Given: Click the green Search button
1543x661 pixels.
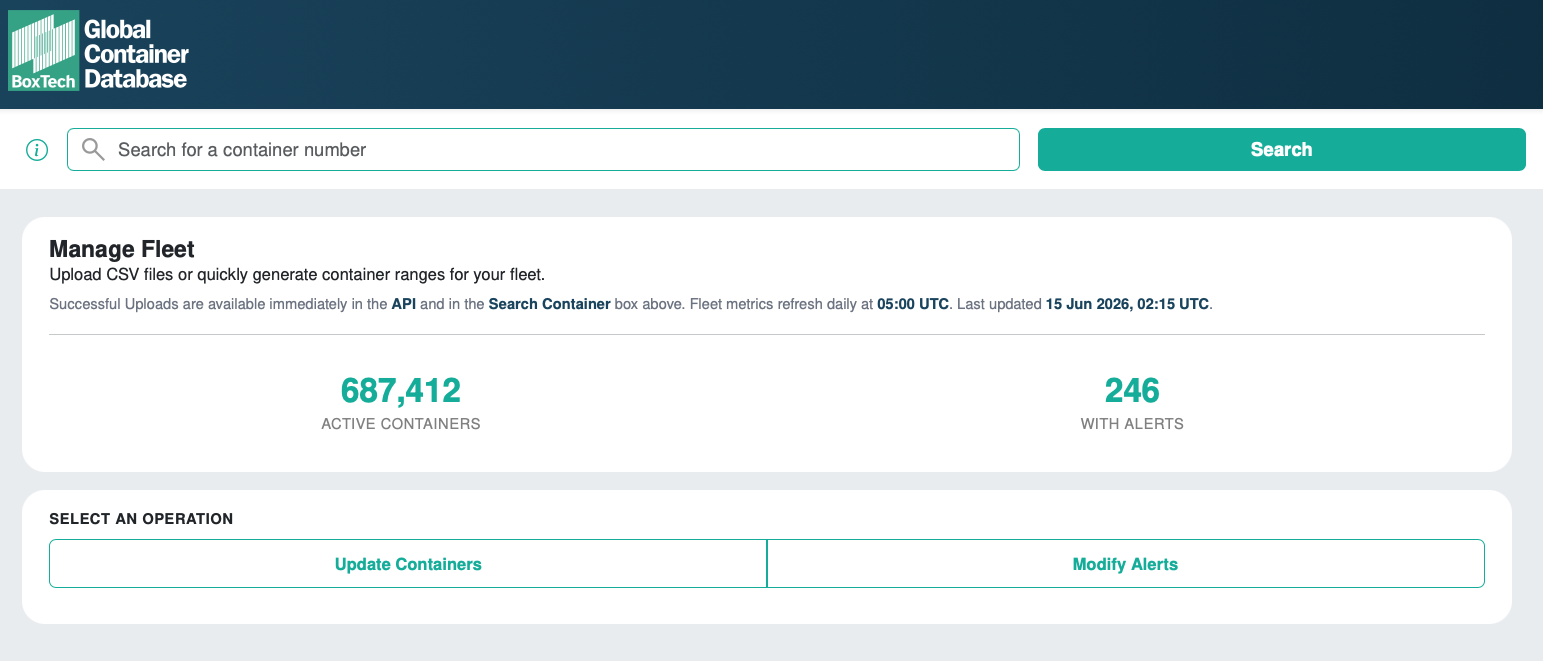Looking at the screenshot, I should point(1281,149).
